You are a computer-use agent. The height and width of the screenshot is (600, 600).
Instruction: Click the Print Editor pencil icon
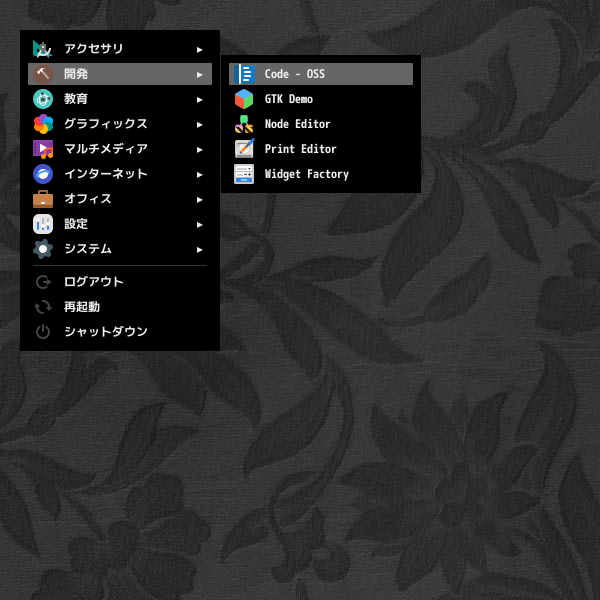[244, 149]
